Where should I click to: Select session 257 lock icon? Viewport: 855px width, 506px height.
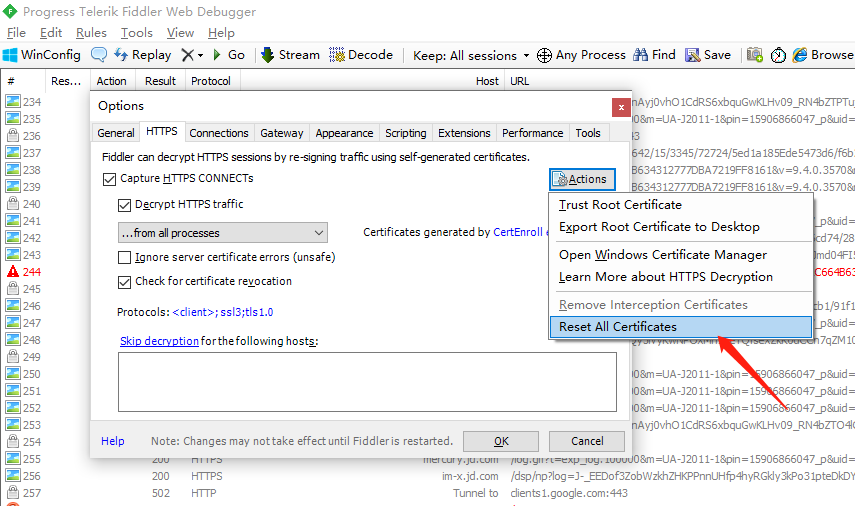(13, 493)
